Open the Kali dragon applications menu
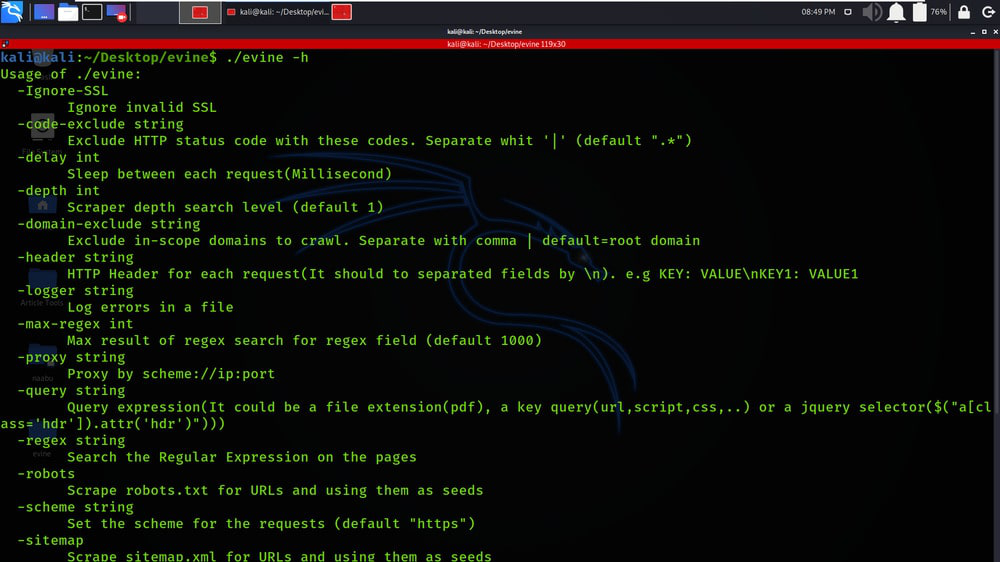This screenshot has width=1000, height=562. pos(12,11)
